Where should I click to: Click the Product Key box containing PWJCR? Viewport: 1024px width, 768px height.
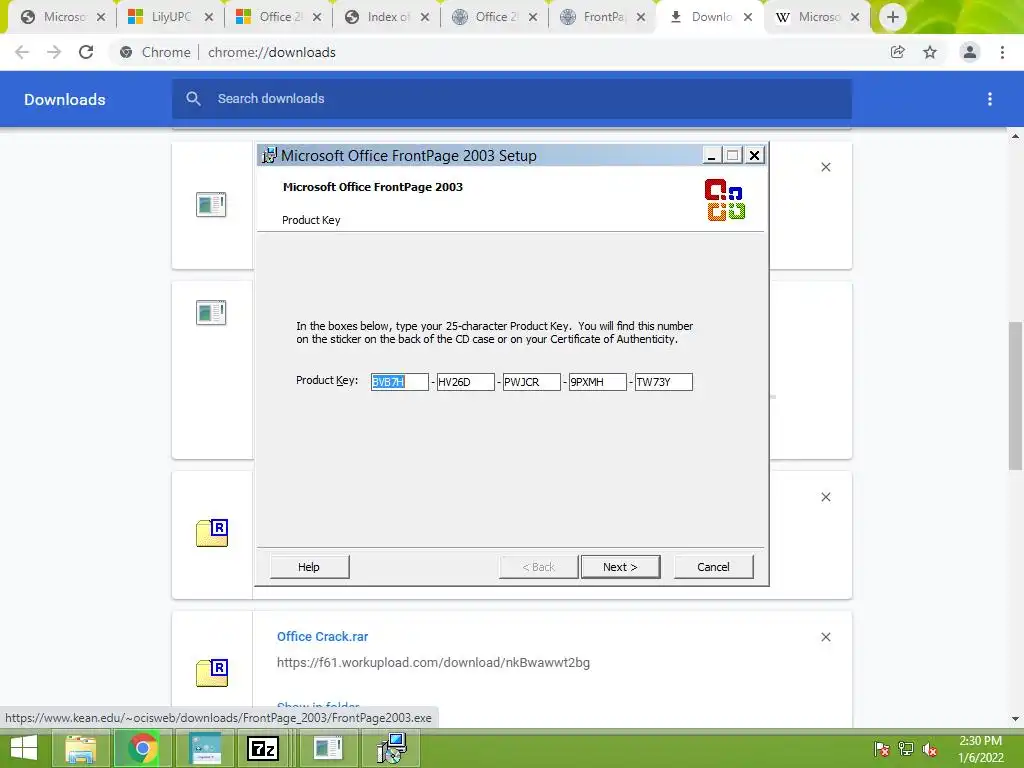point(532,382)
